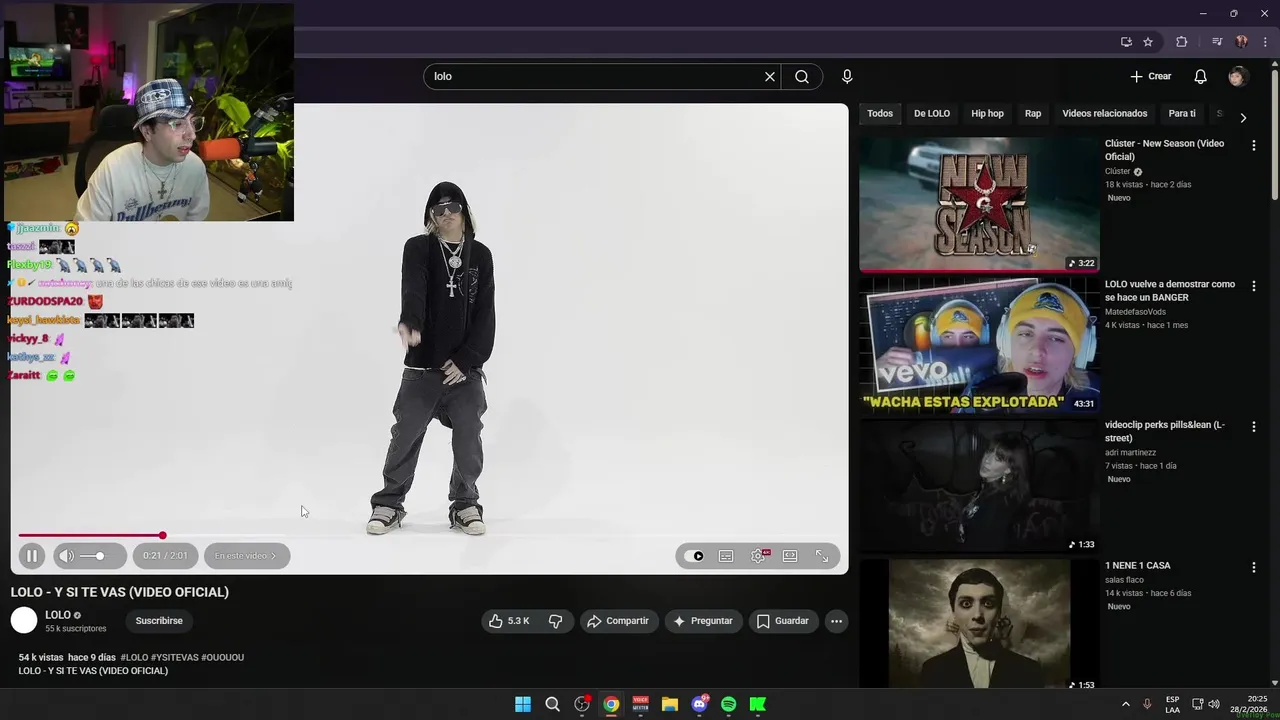Select the 'Hip hop' filter chip
The height and width of the screenshot is (720, 1280).
(x=987, y=114)
